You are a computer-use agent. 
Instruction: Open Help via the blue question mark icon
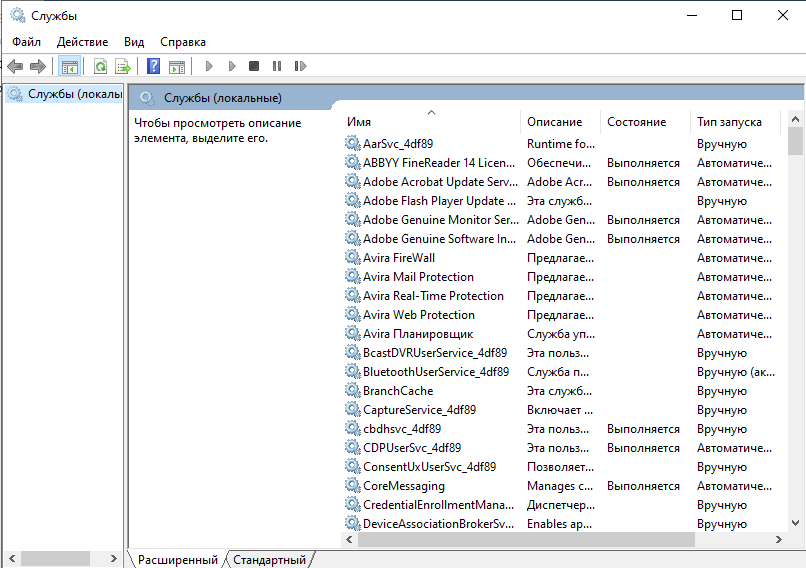tap(153, 66)
